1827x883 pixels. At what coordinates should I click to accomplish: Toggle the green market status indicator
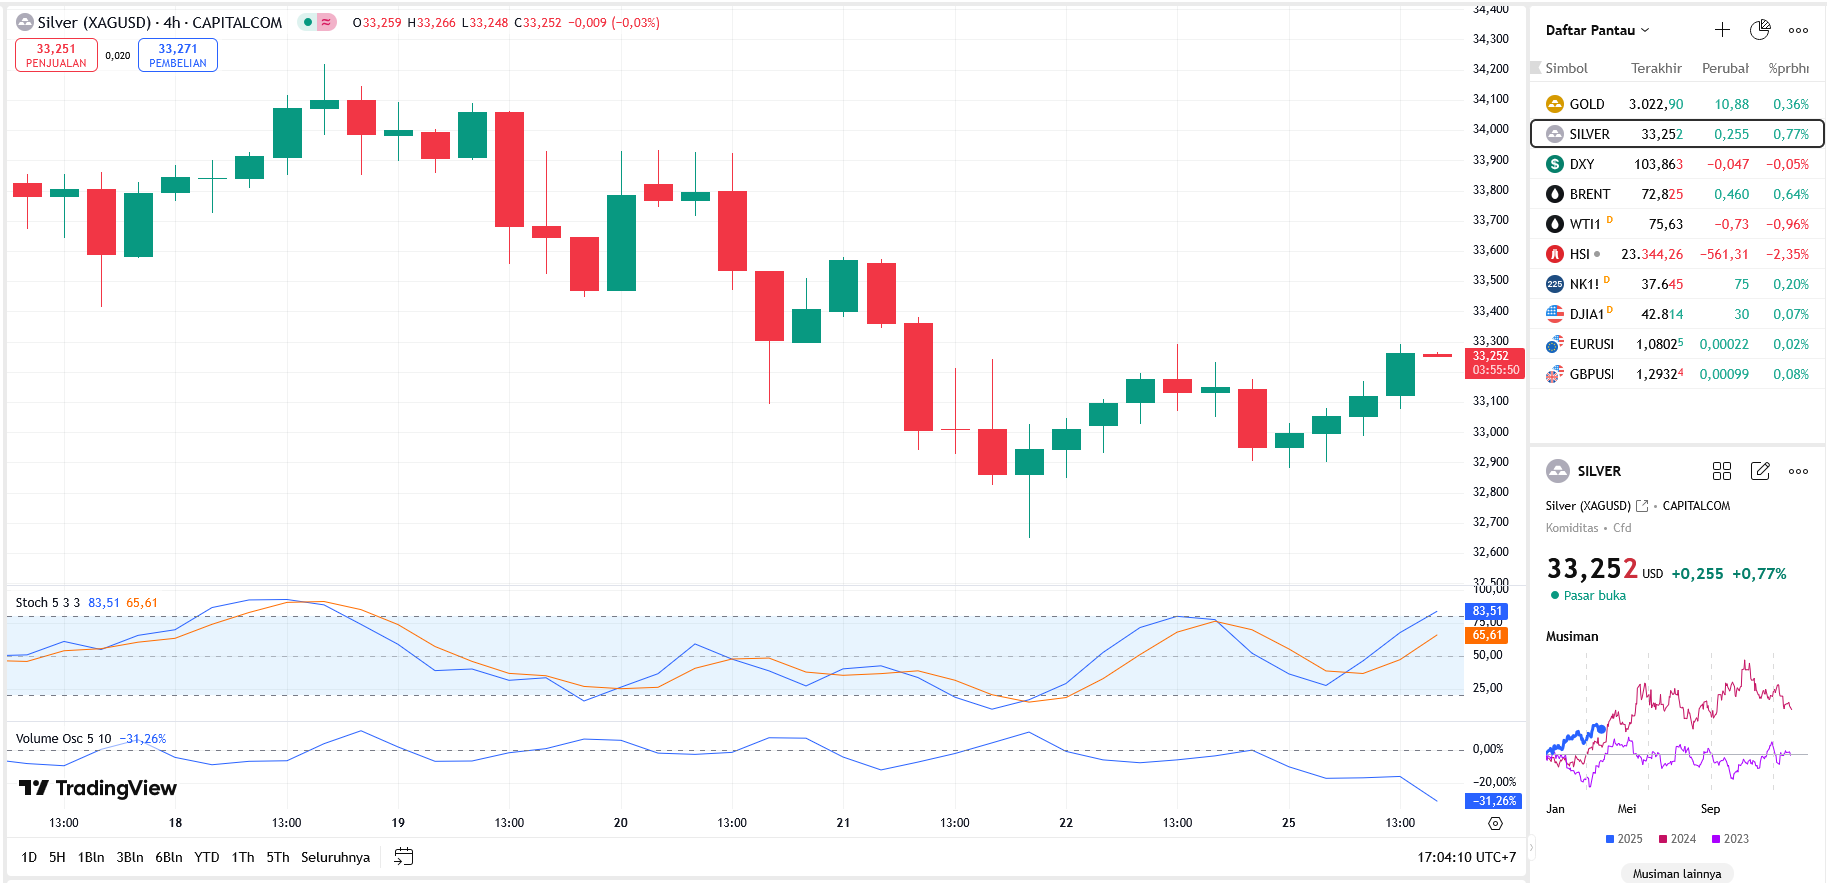[308, 22]
